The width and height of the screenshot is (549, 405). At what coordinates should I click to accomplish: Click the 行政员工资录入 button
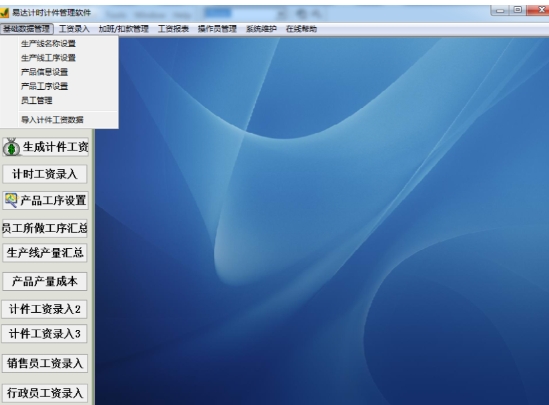(45, 393)
